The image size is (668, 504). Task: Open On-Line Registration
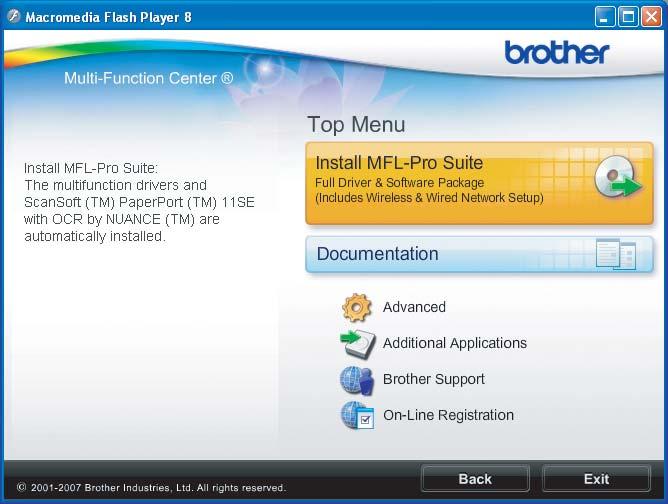[448, 415]
